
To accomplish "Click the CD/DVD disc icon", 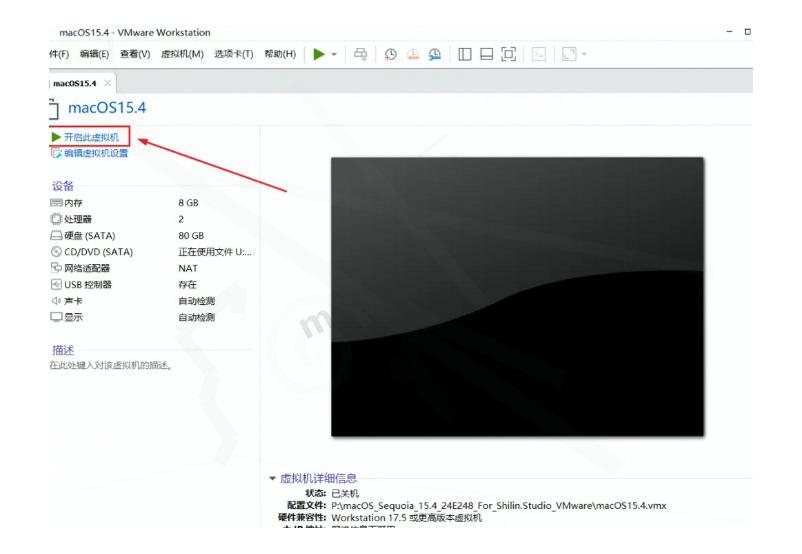I will (56, 252).
